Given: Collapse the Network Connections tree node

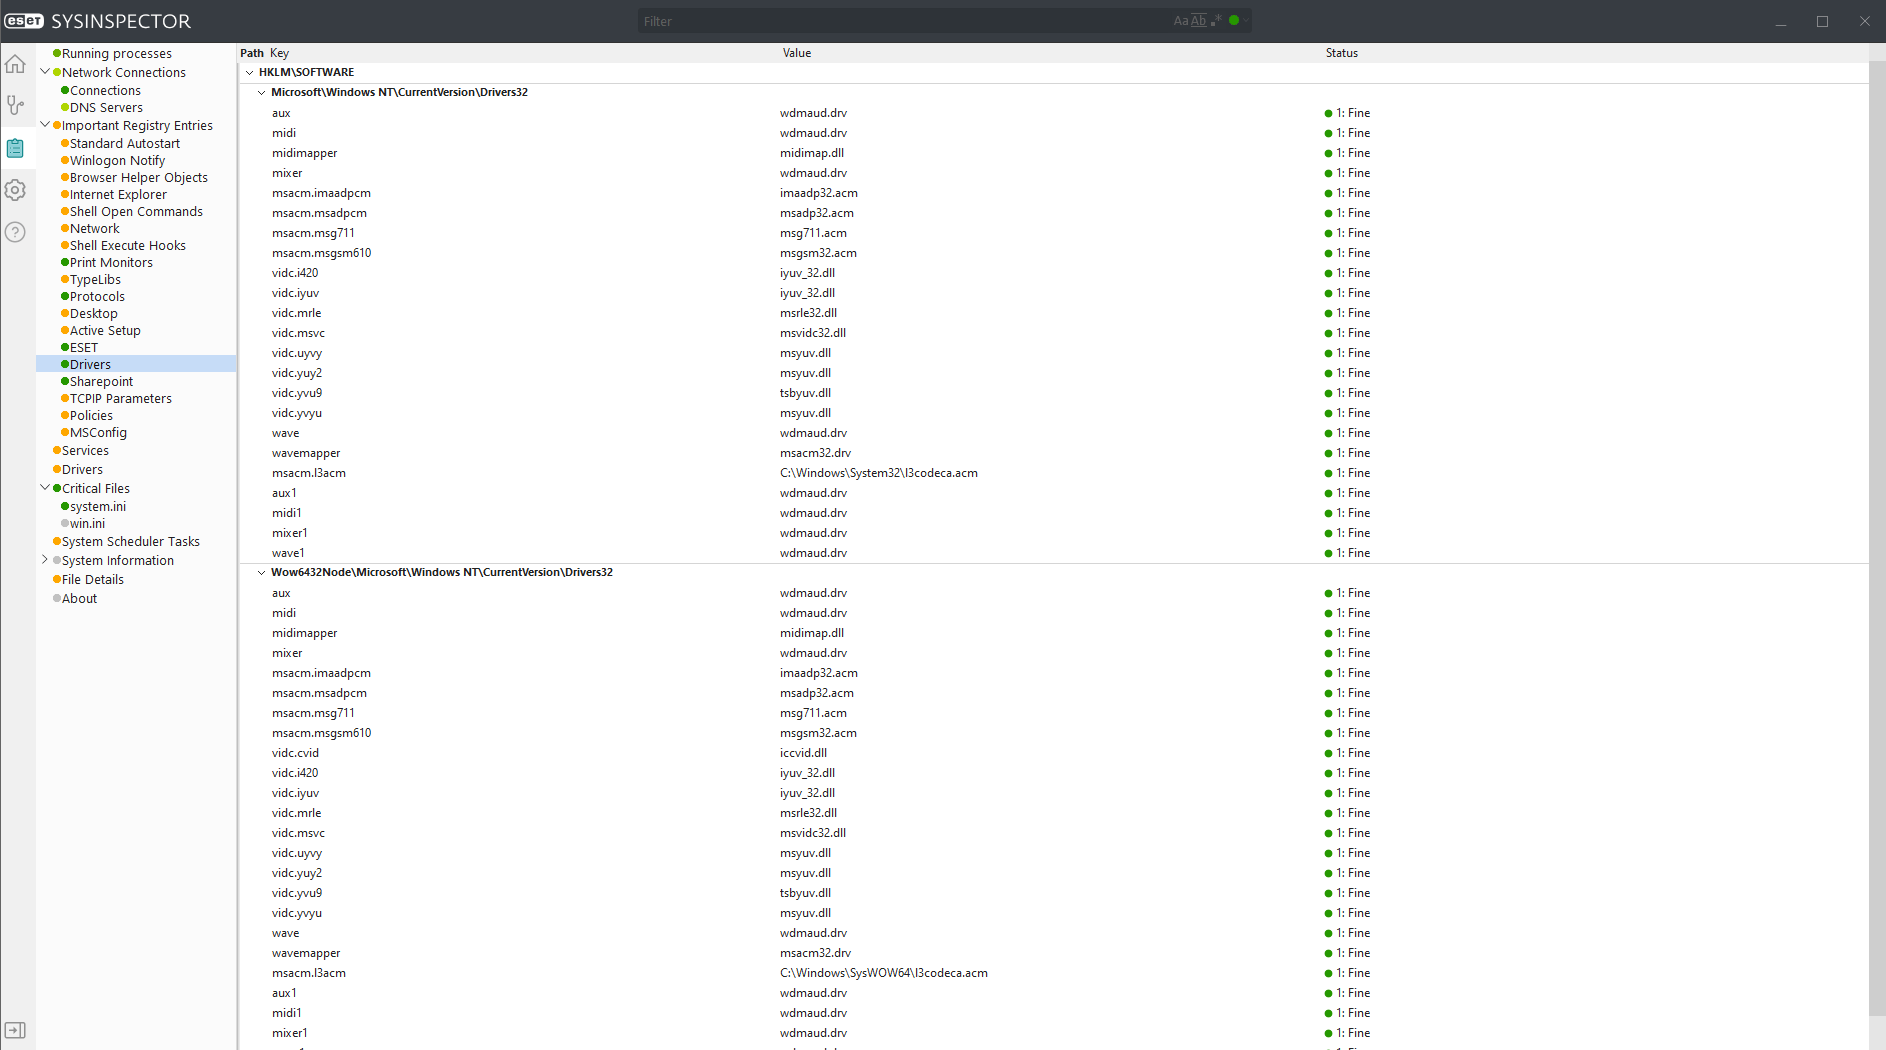Looking at the screenshot, I should click(x=45, y=72).
